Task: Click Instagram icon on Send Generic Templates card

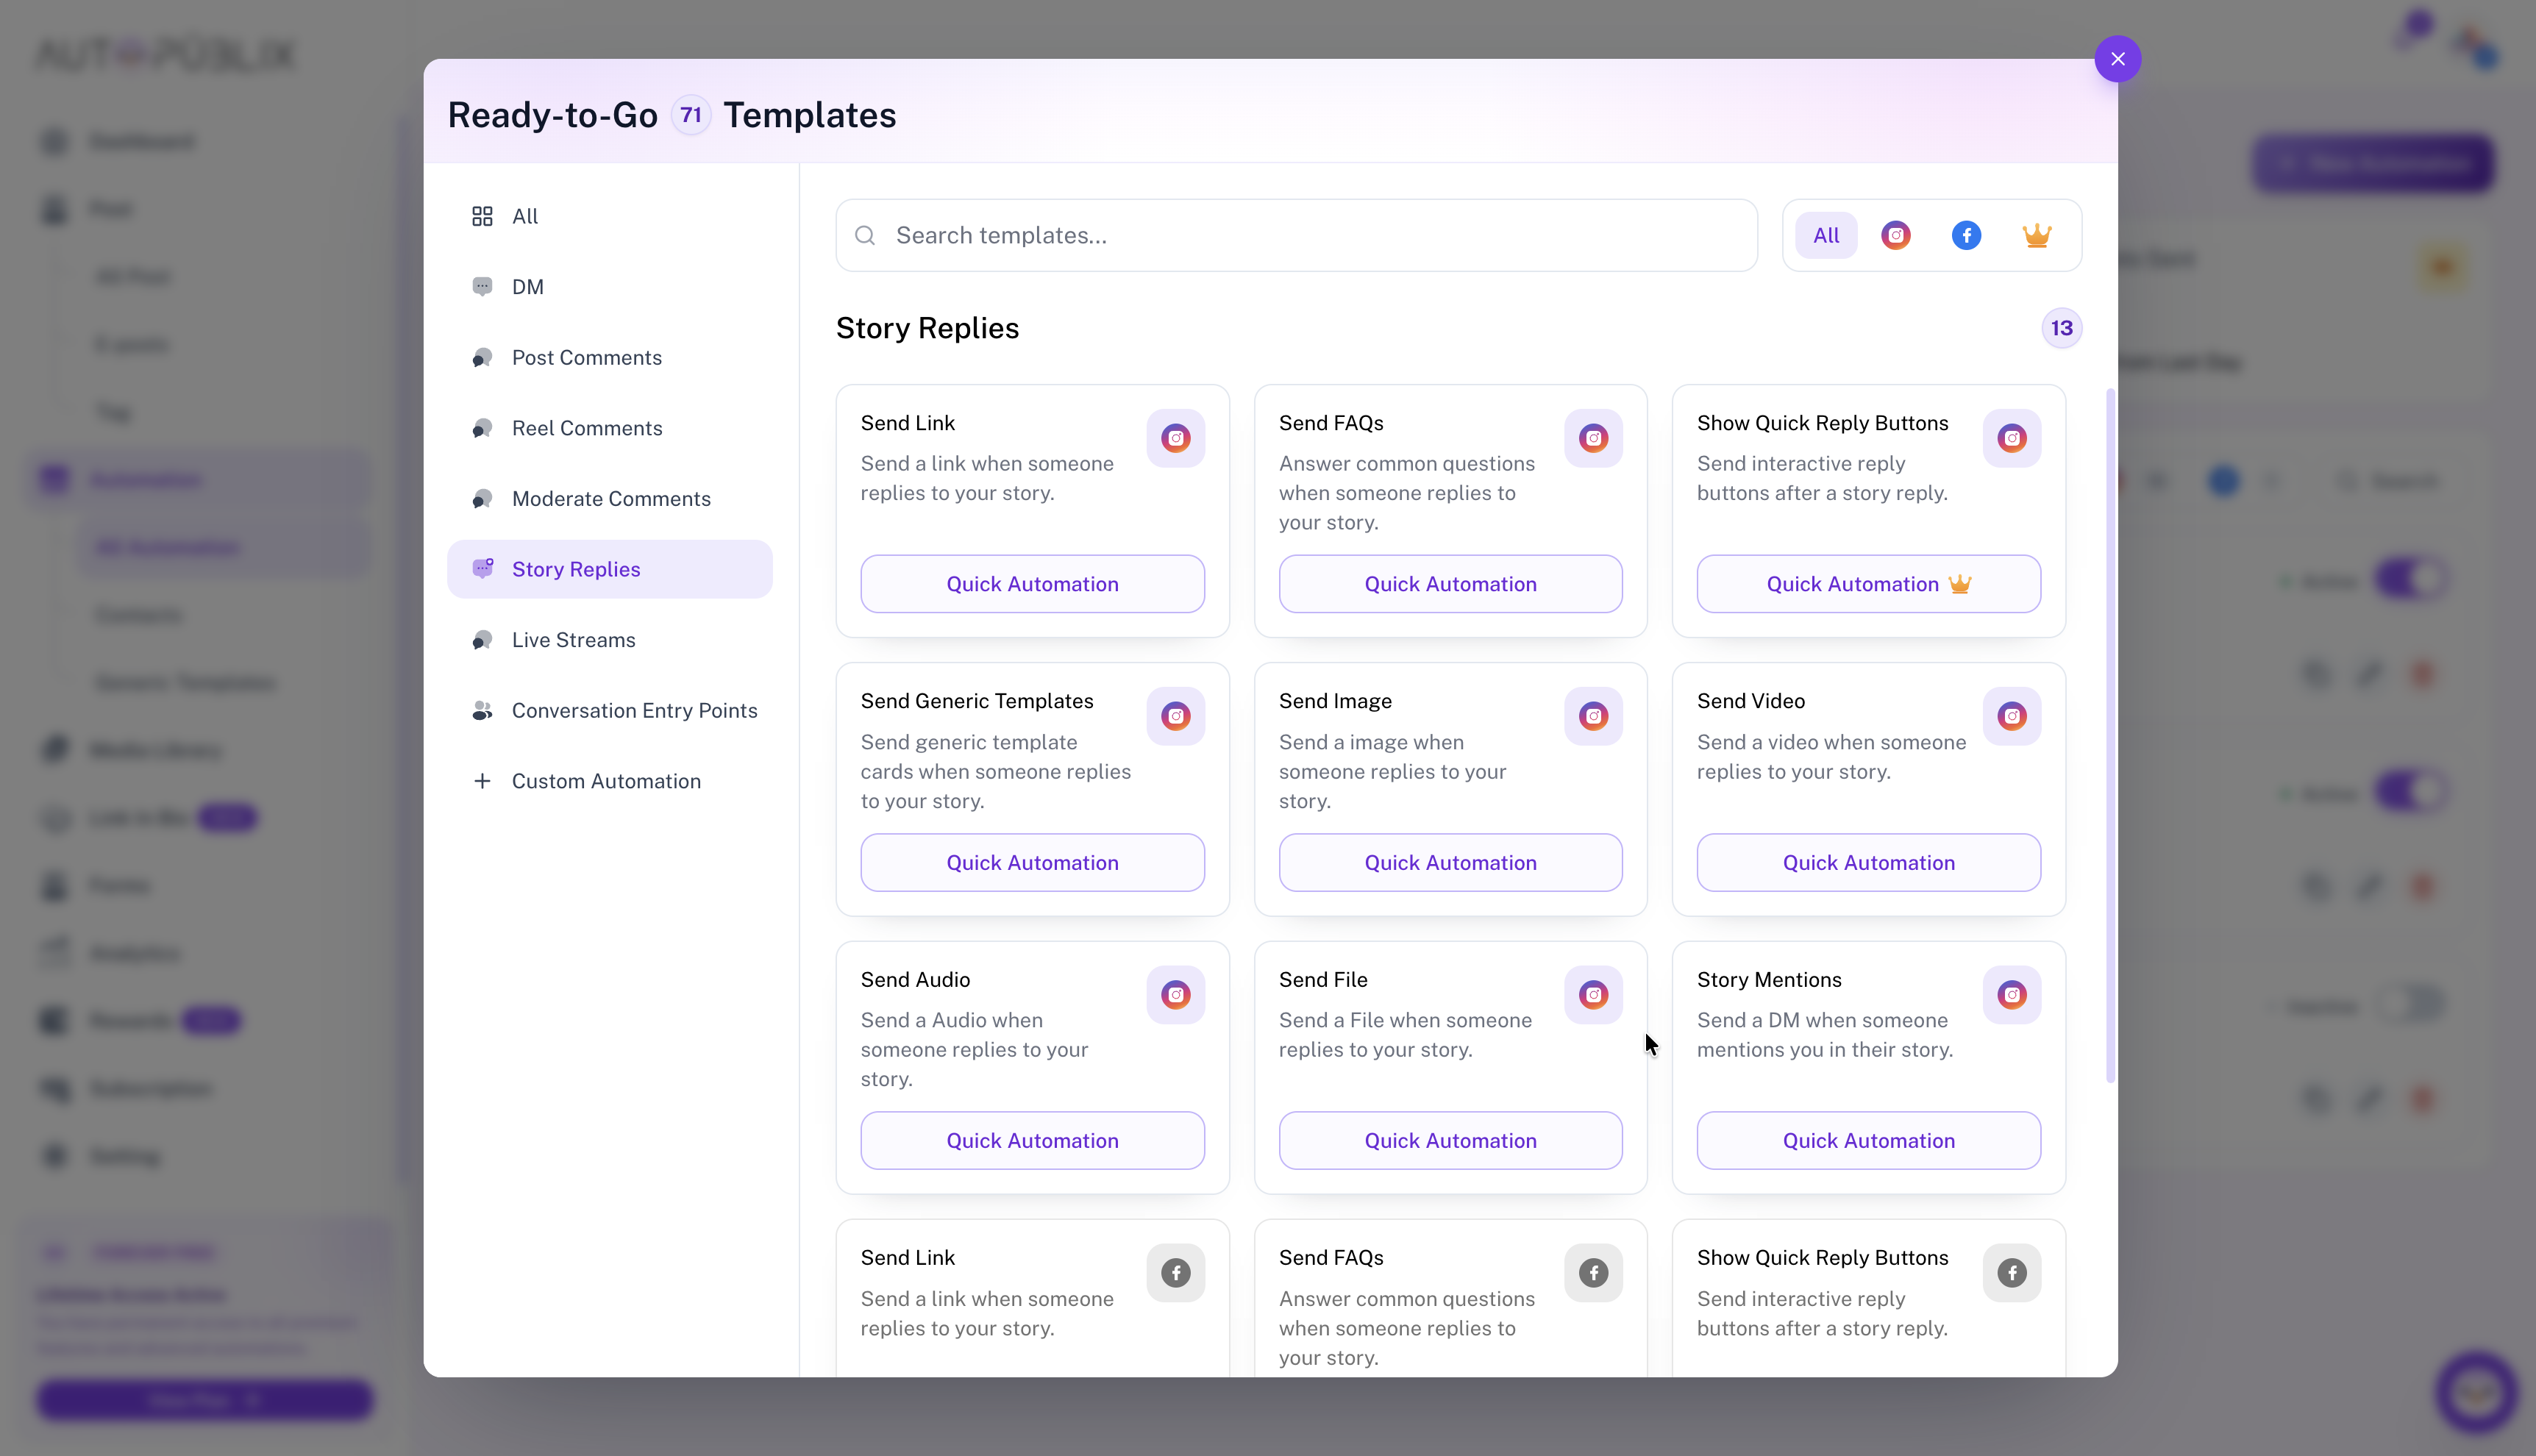Action: pyautogui.click(x=1175, y=716)
